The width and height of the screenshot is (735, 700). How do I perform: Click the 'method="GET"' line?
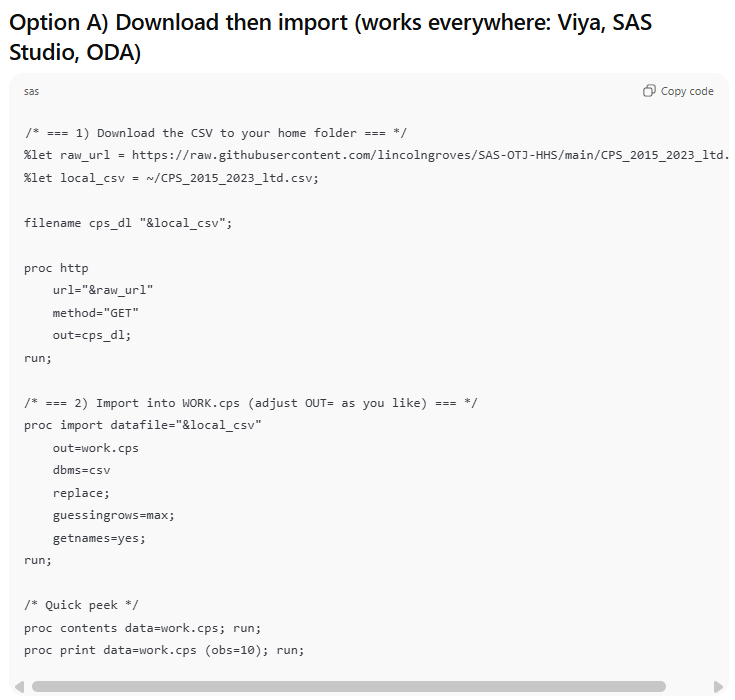click(96, 313)
